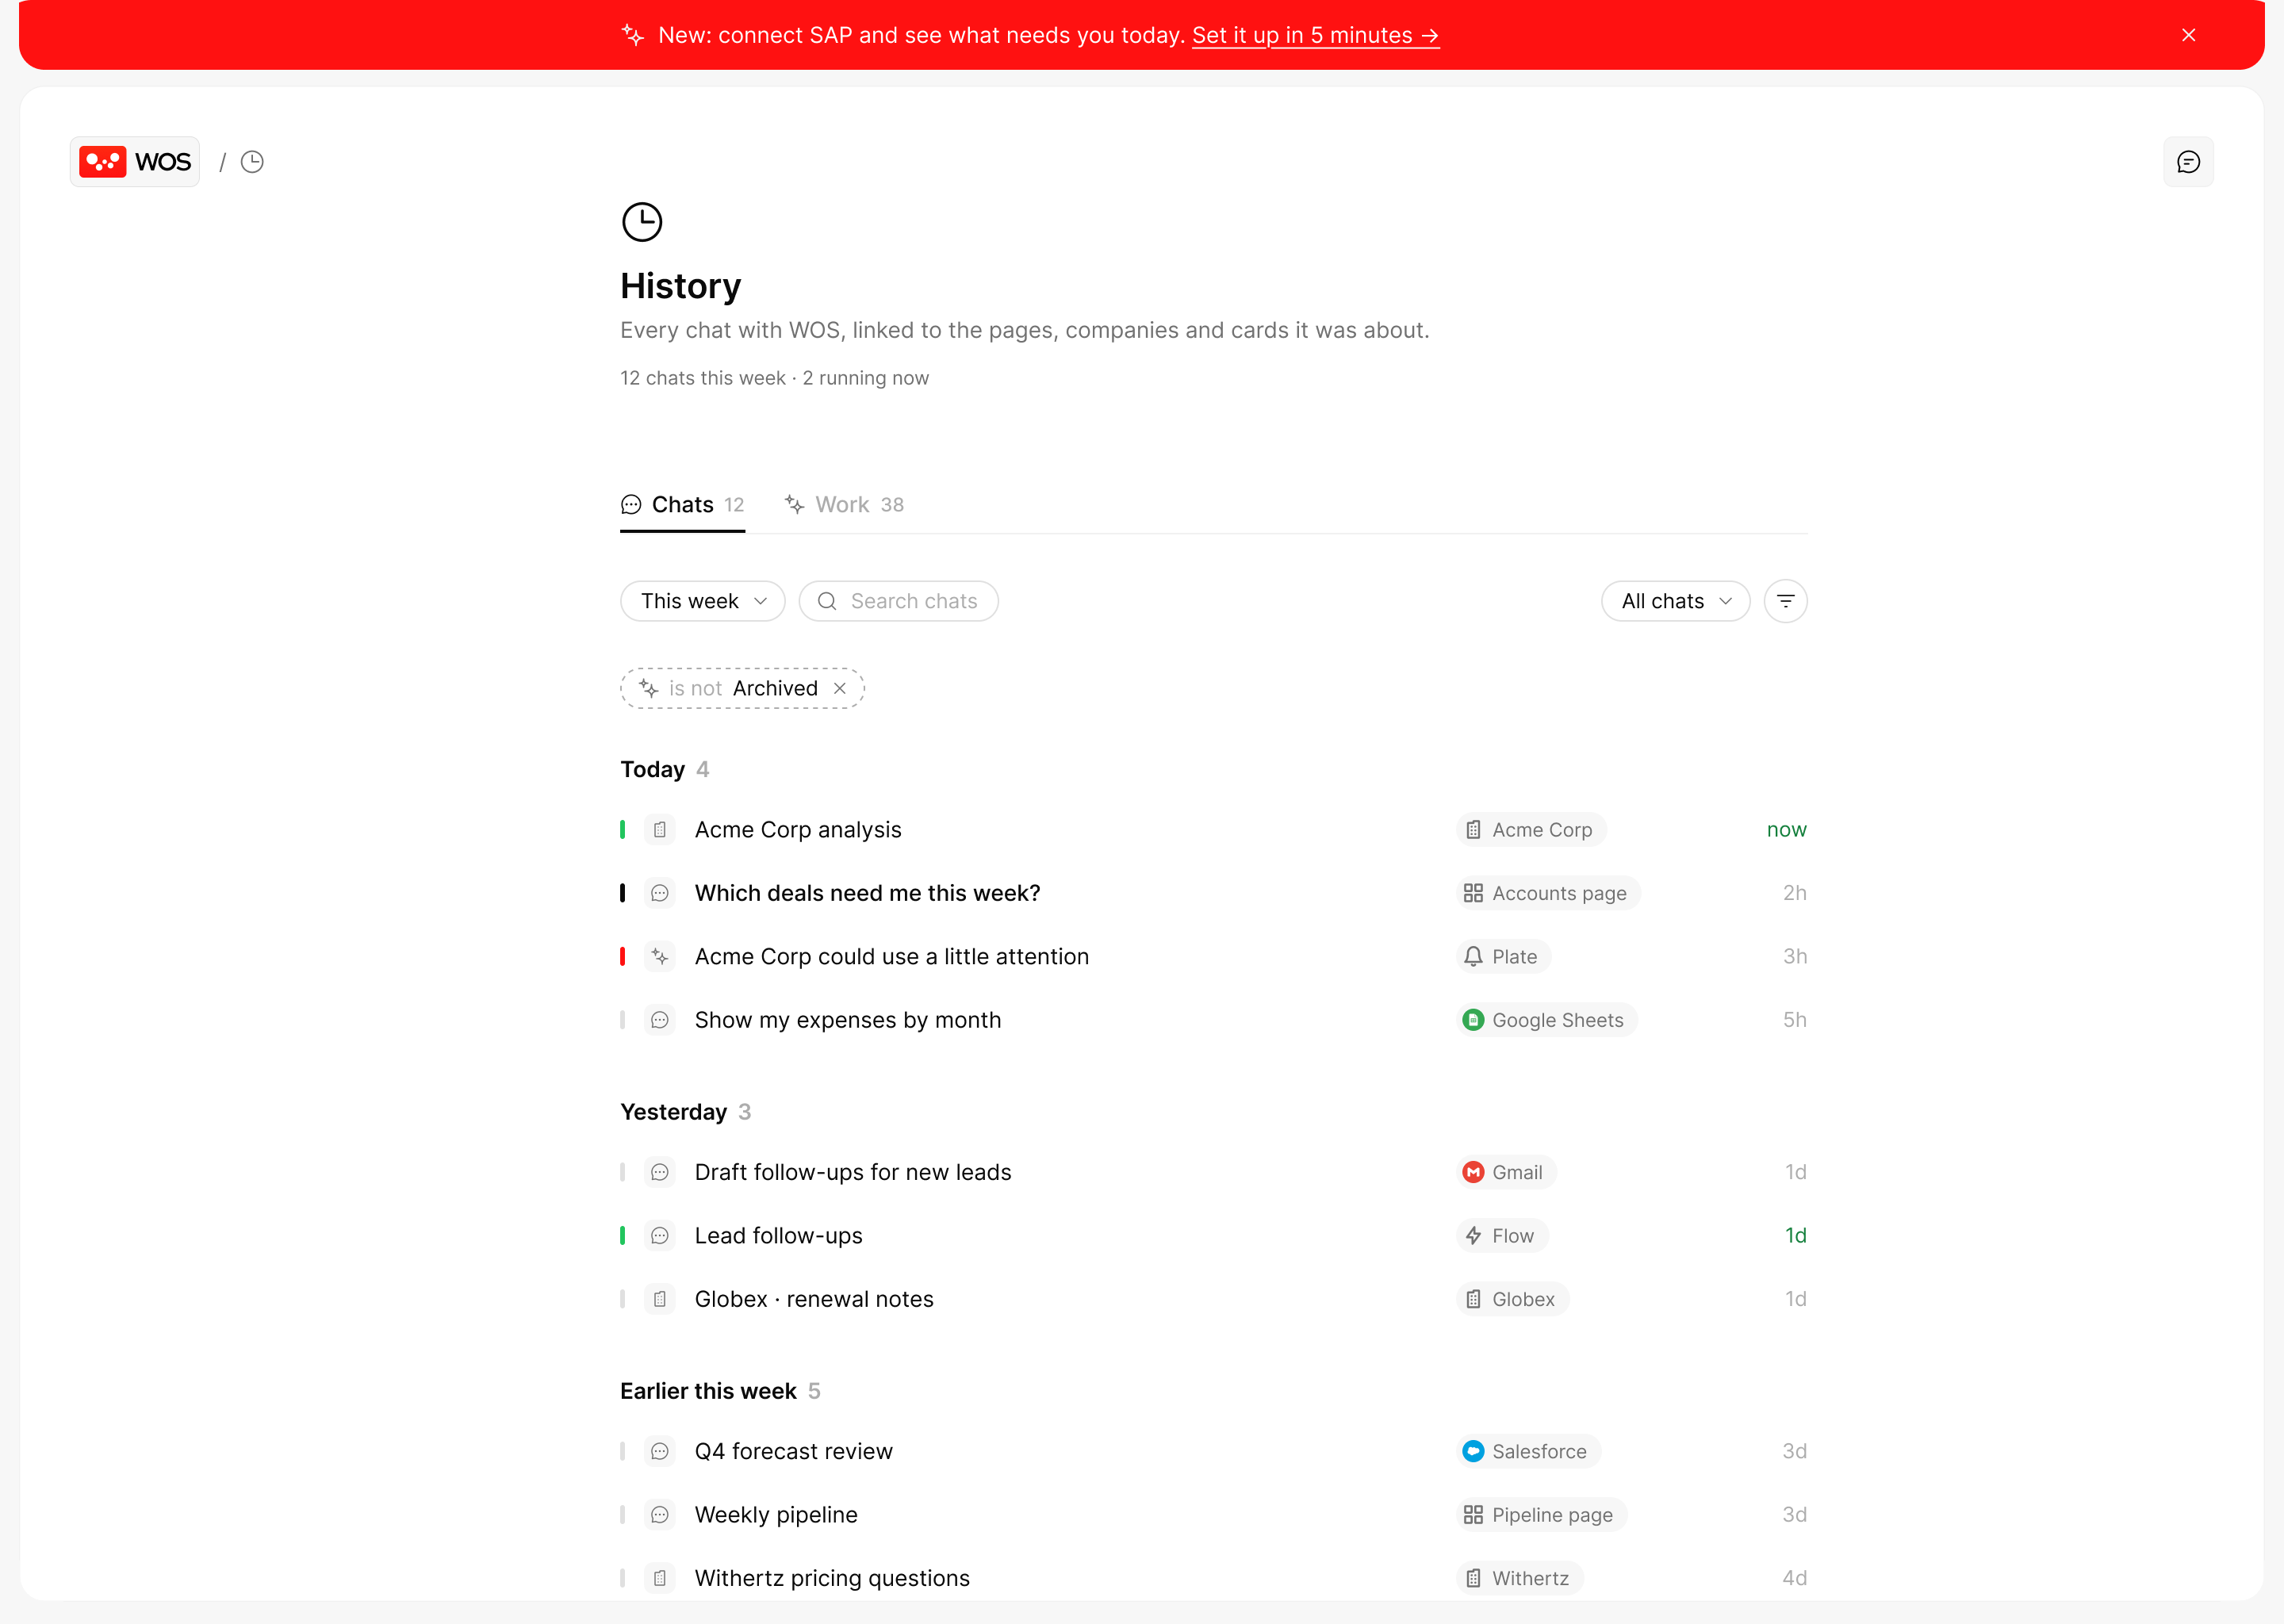The image size is (2284, 1624).
Task: Dismiss the SAP announcement banner
Action: 2188,35
